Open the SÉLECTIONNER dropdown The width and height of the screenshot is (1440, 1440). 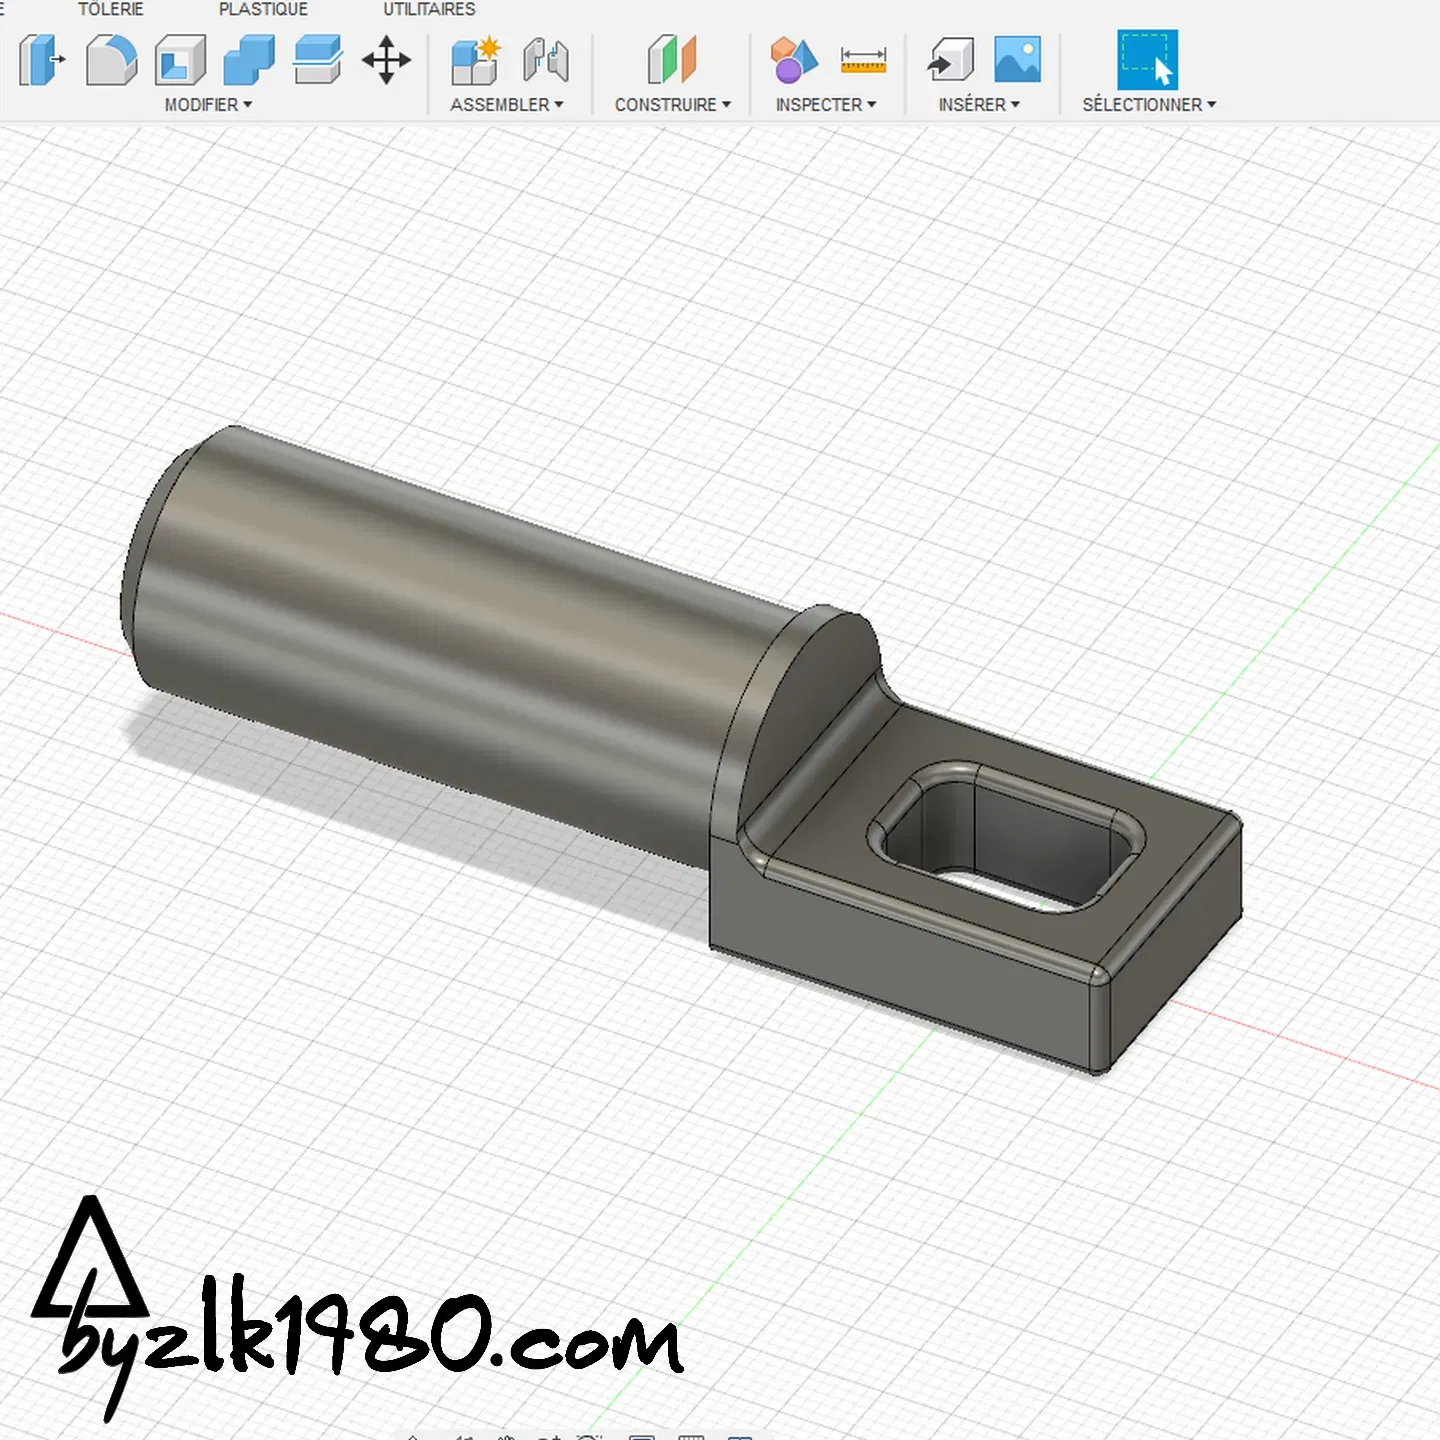[x=1149, y=105]
